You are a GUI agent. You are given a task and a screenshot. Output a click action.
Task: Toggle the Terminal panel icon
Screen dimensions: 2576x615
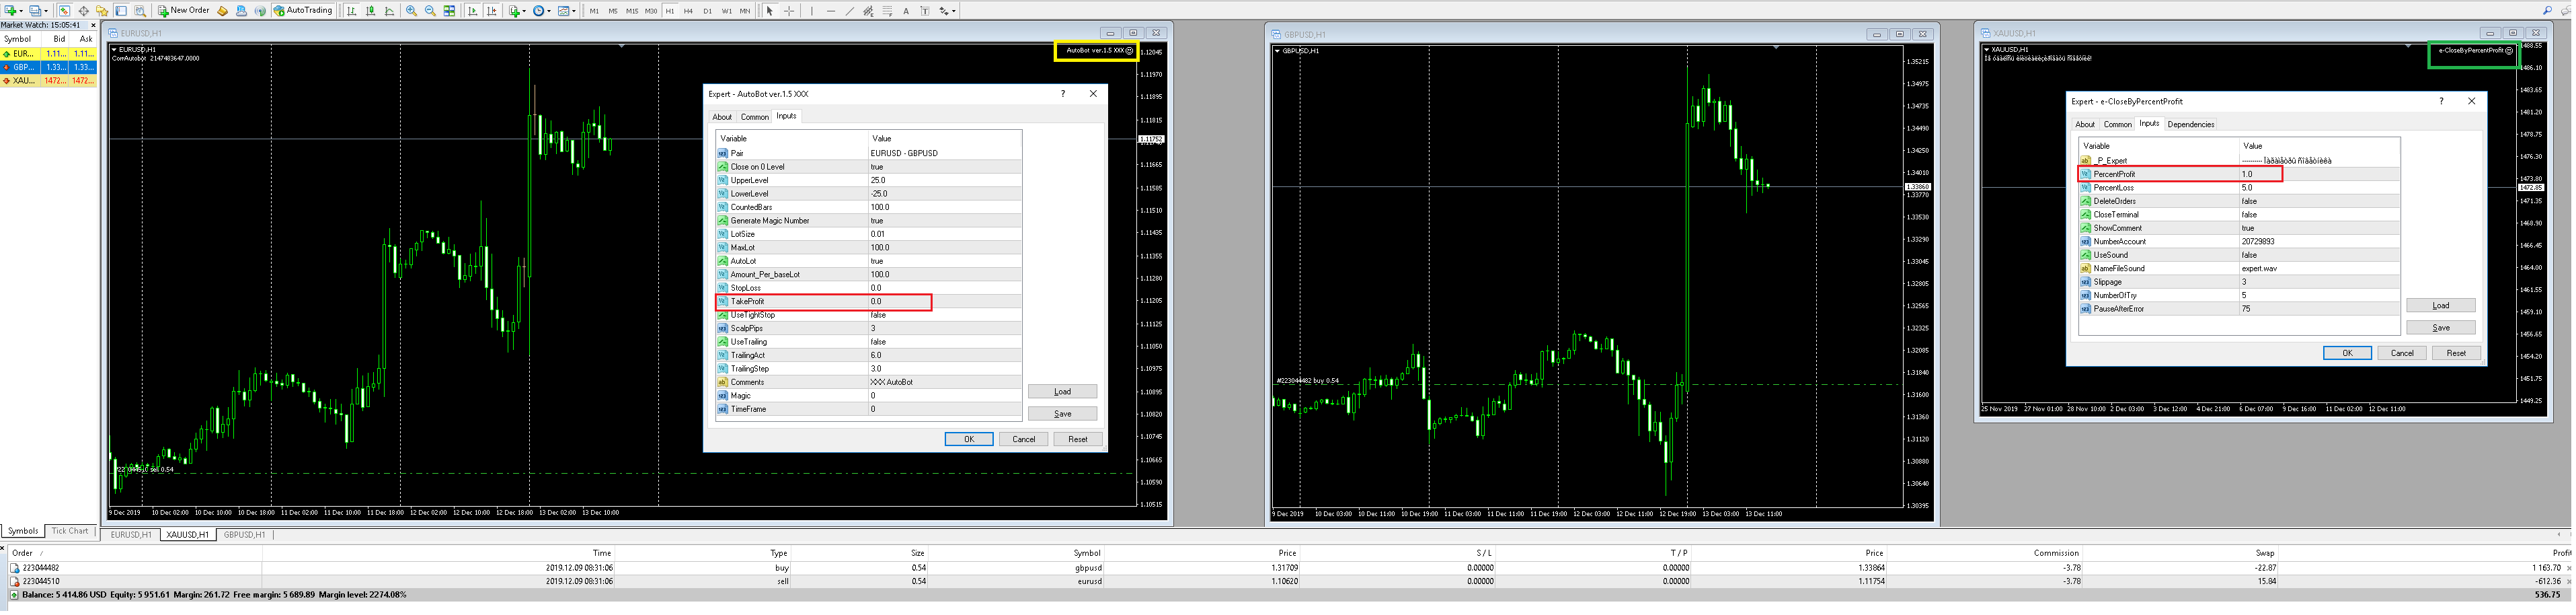click(x=121, y=11)
